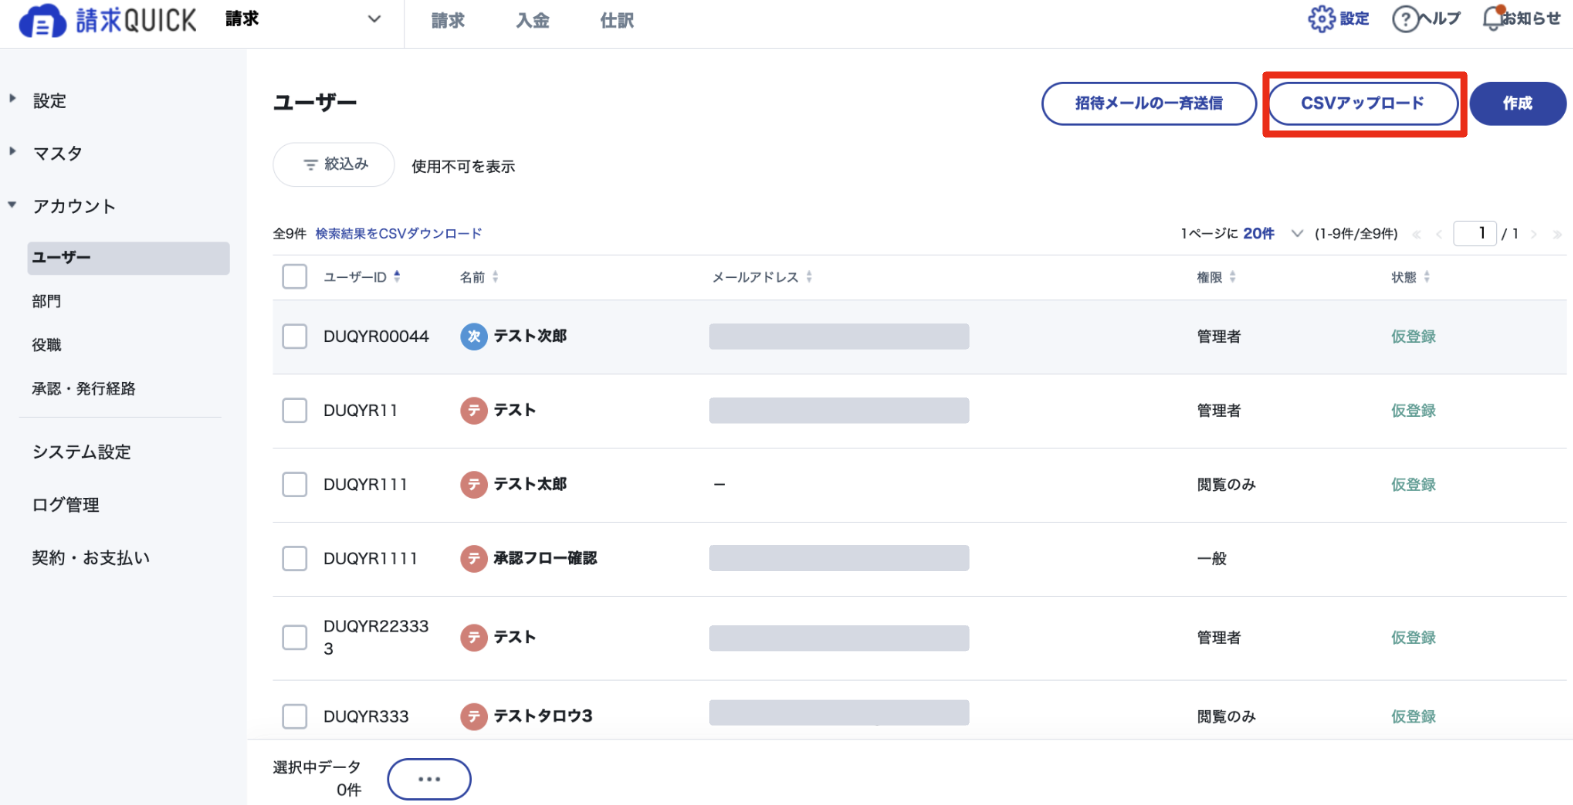Click user ID DUQYR00044
This screenshot has width=1573, height=805.
click(376, 337)
